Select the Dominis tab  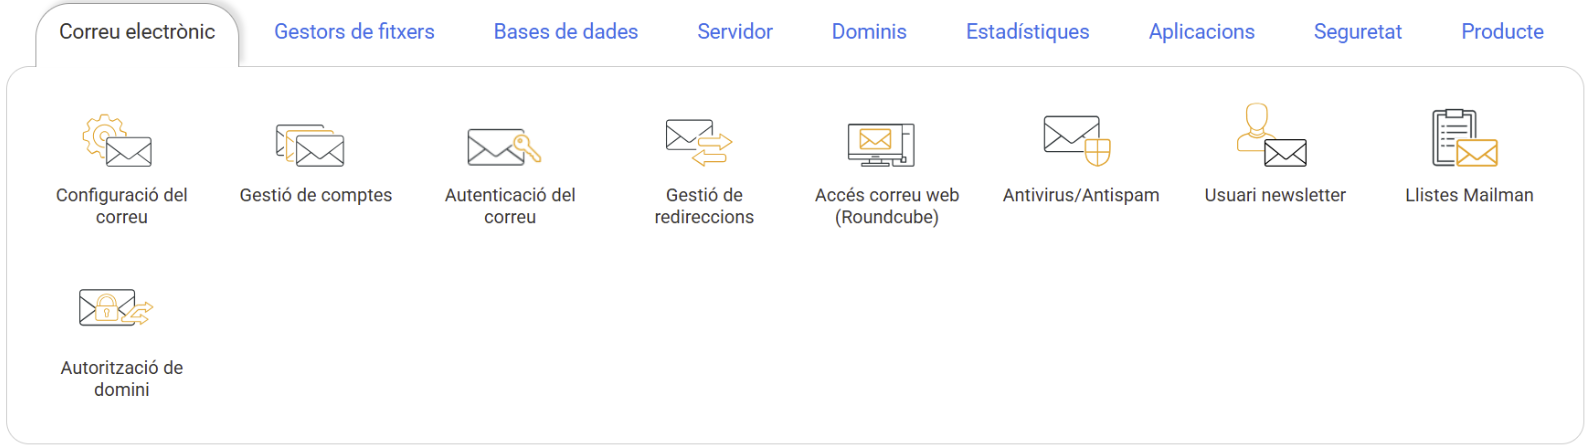tap(869, 32)
